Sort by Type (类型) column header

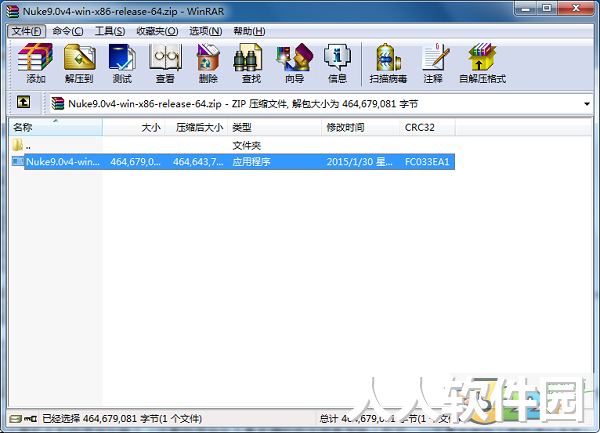pyautogui.click(x=275, y=127)
